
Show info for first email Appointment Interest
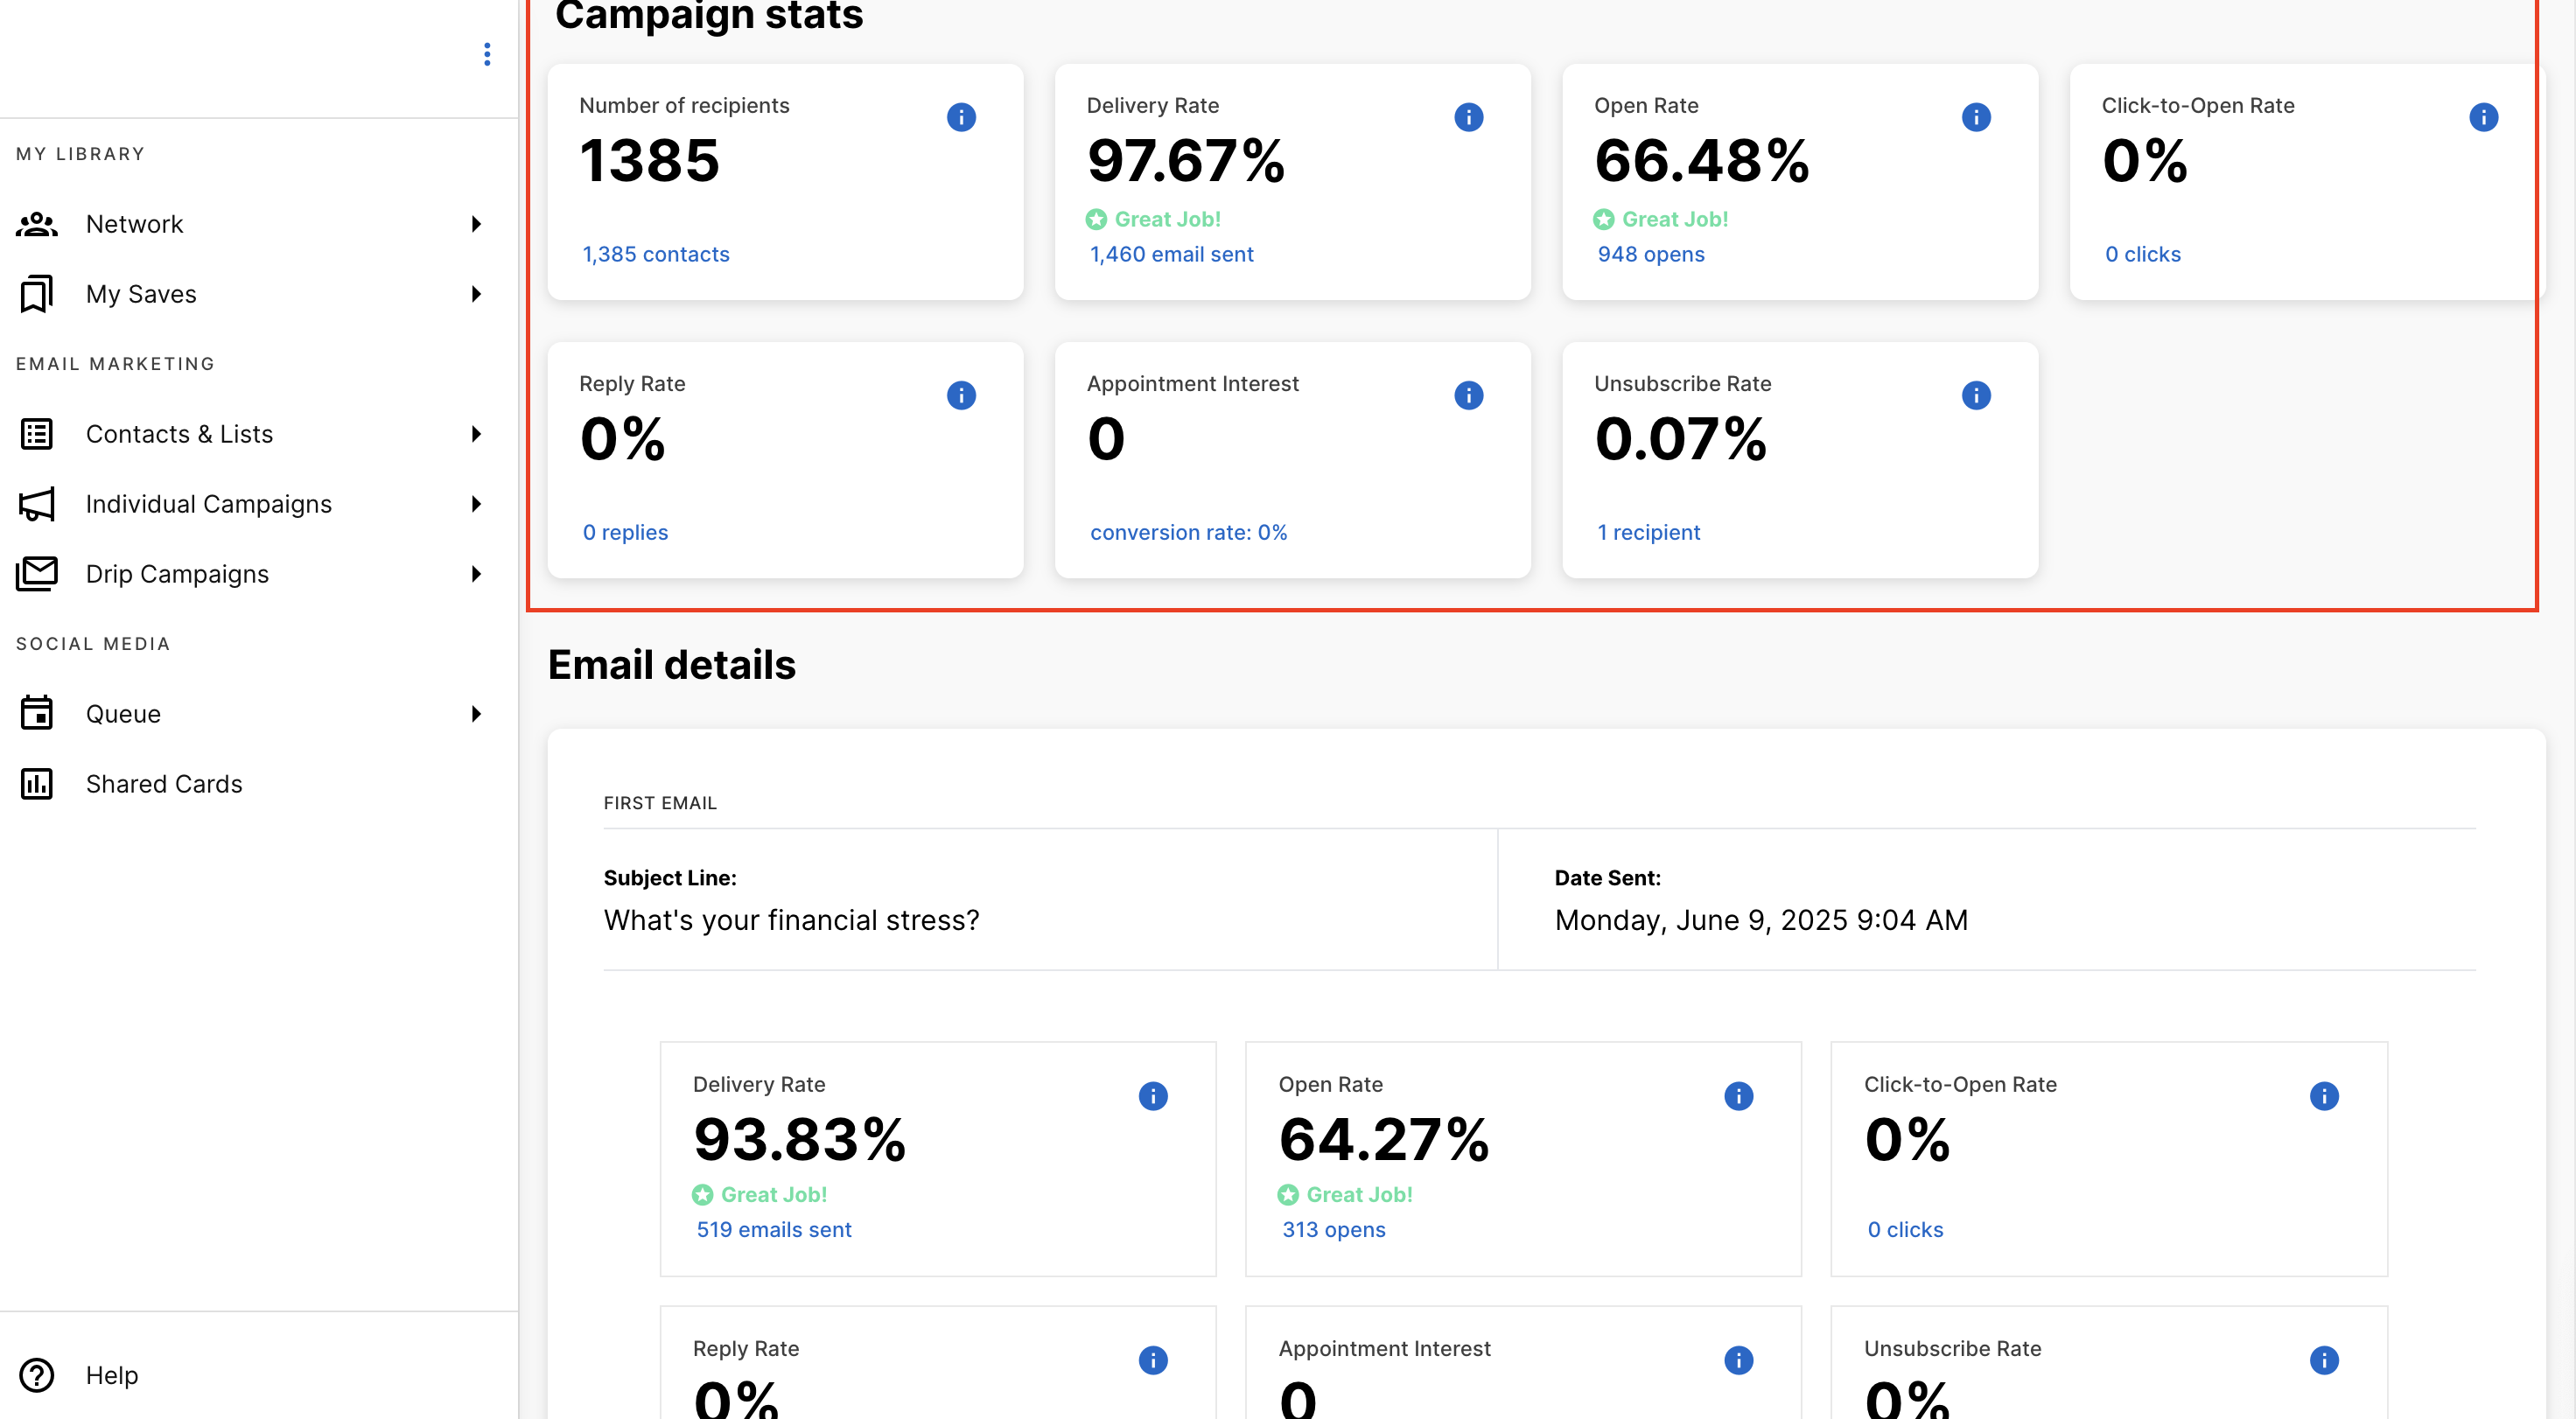pos(1739,1360)
